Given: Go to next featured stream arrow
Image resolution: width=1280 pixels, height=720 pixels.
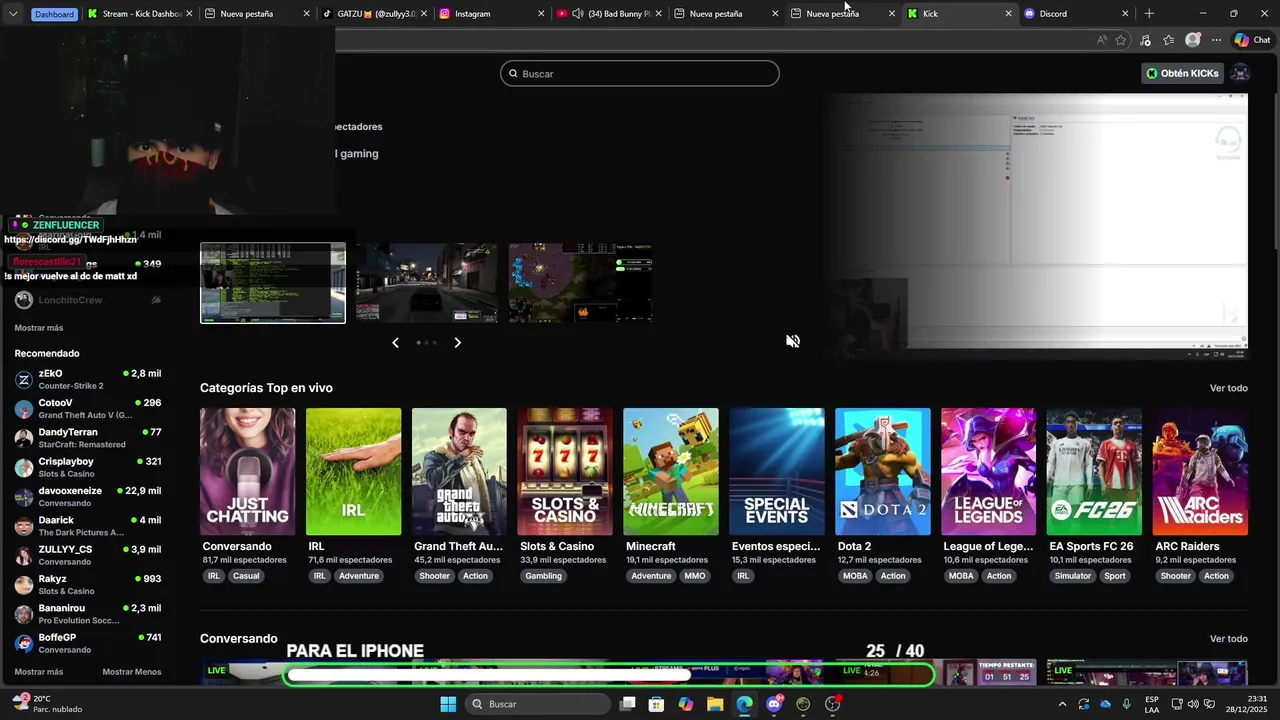Looking at the screenshot, I should pos(458,343).
